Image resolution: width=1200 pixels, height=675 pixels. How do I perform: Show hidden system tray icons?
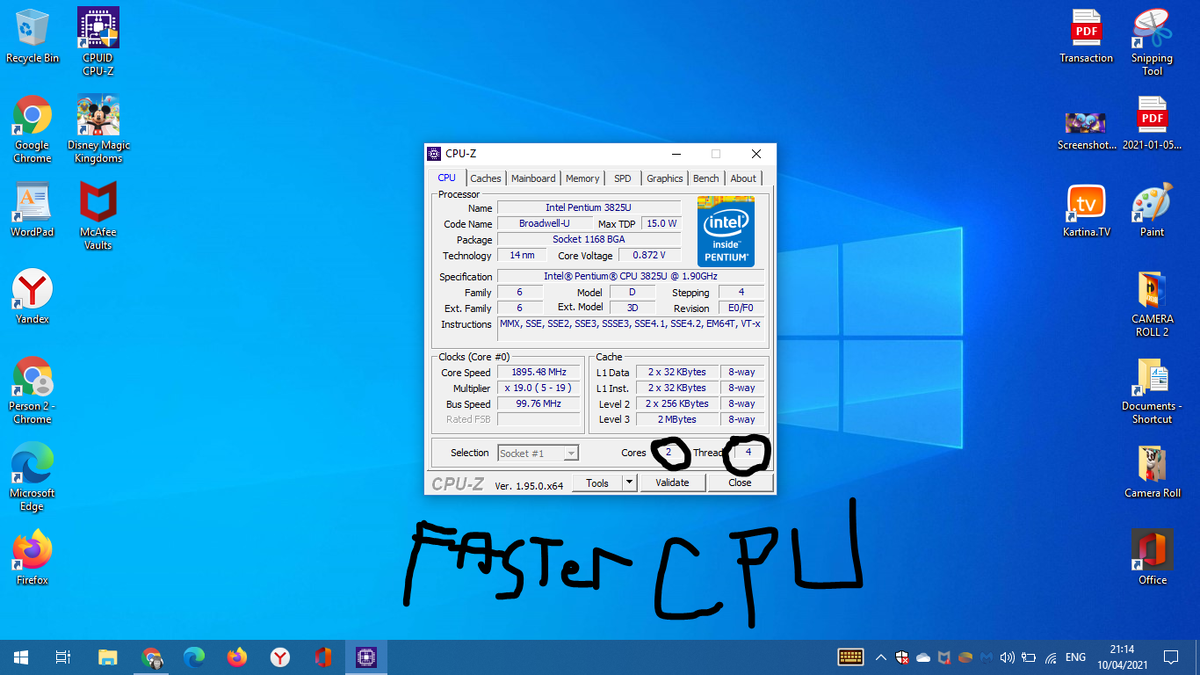[x=881, y=657]
